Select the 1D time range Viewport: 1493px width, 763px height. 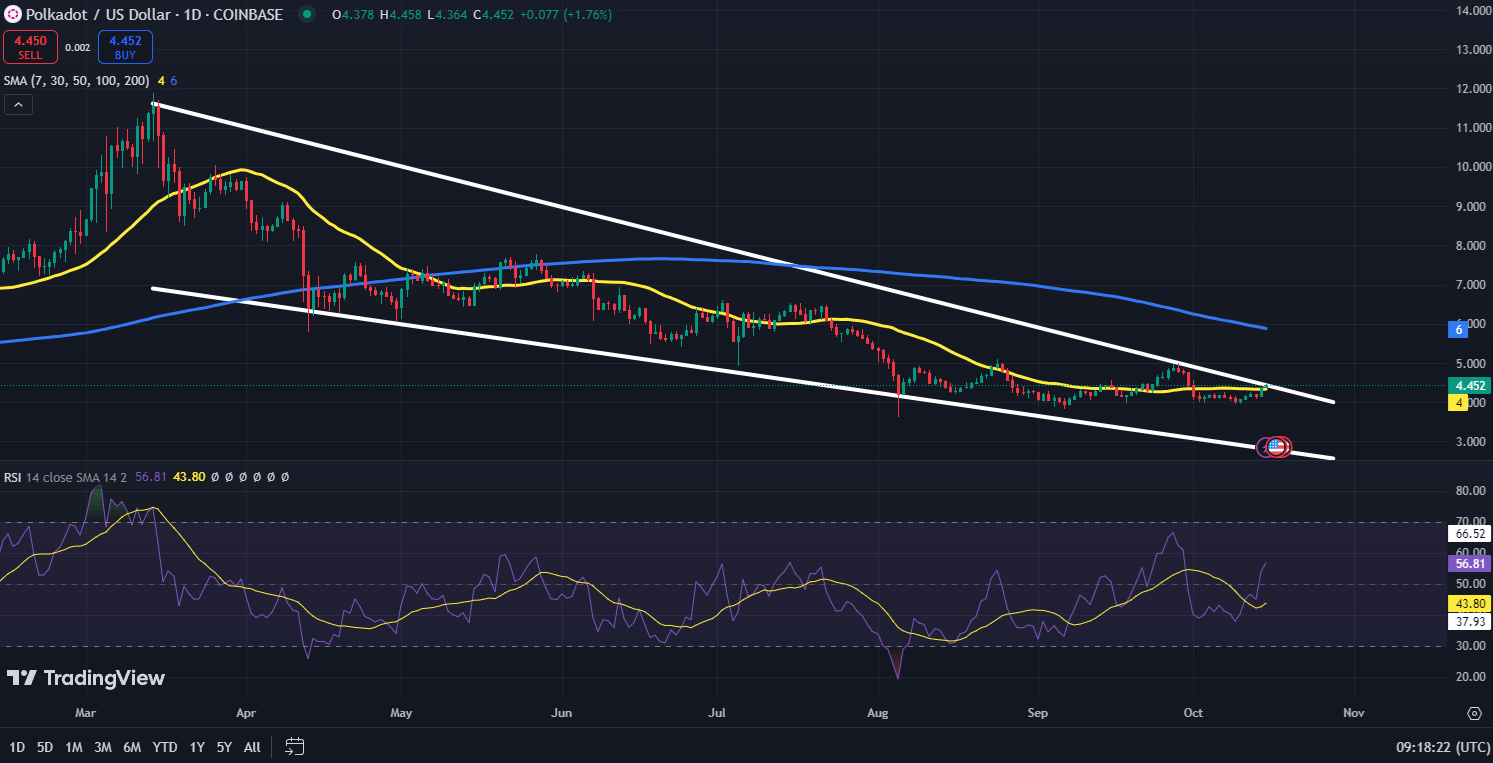[17, 747]
